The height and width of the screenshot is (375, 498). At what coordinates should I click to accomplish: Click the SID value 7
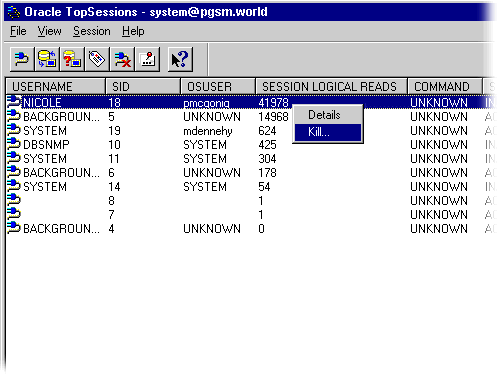click(111, 215)
